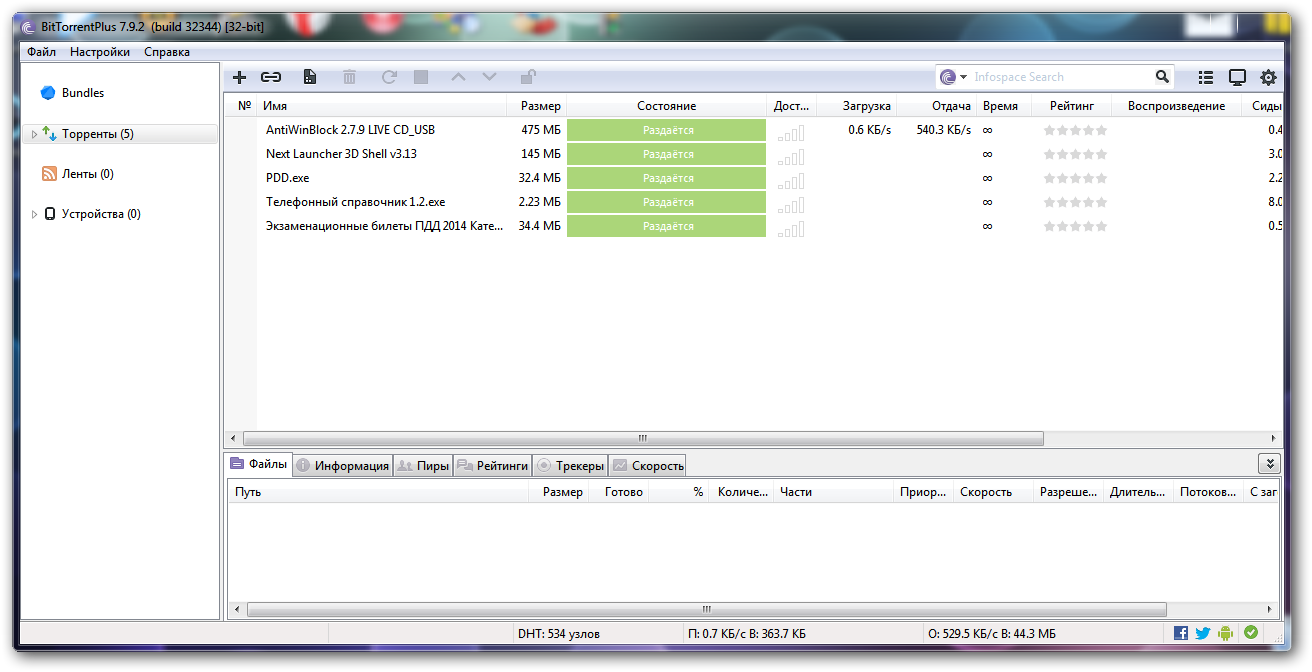The image size is (1312, 672).
Task: Switch to the Скорость tab
Action: tap(648, 465)
